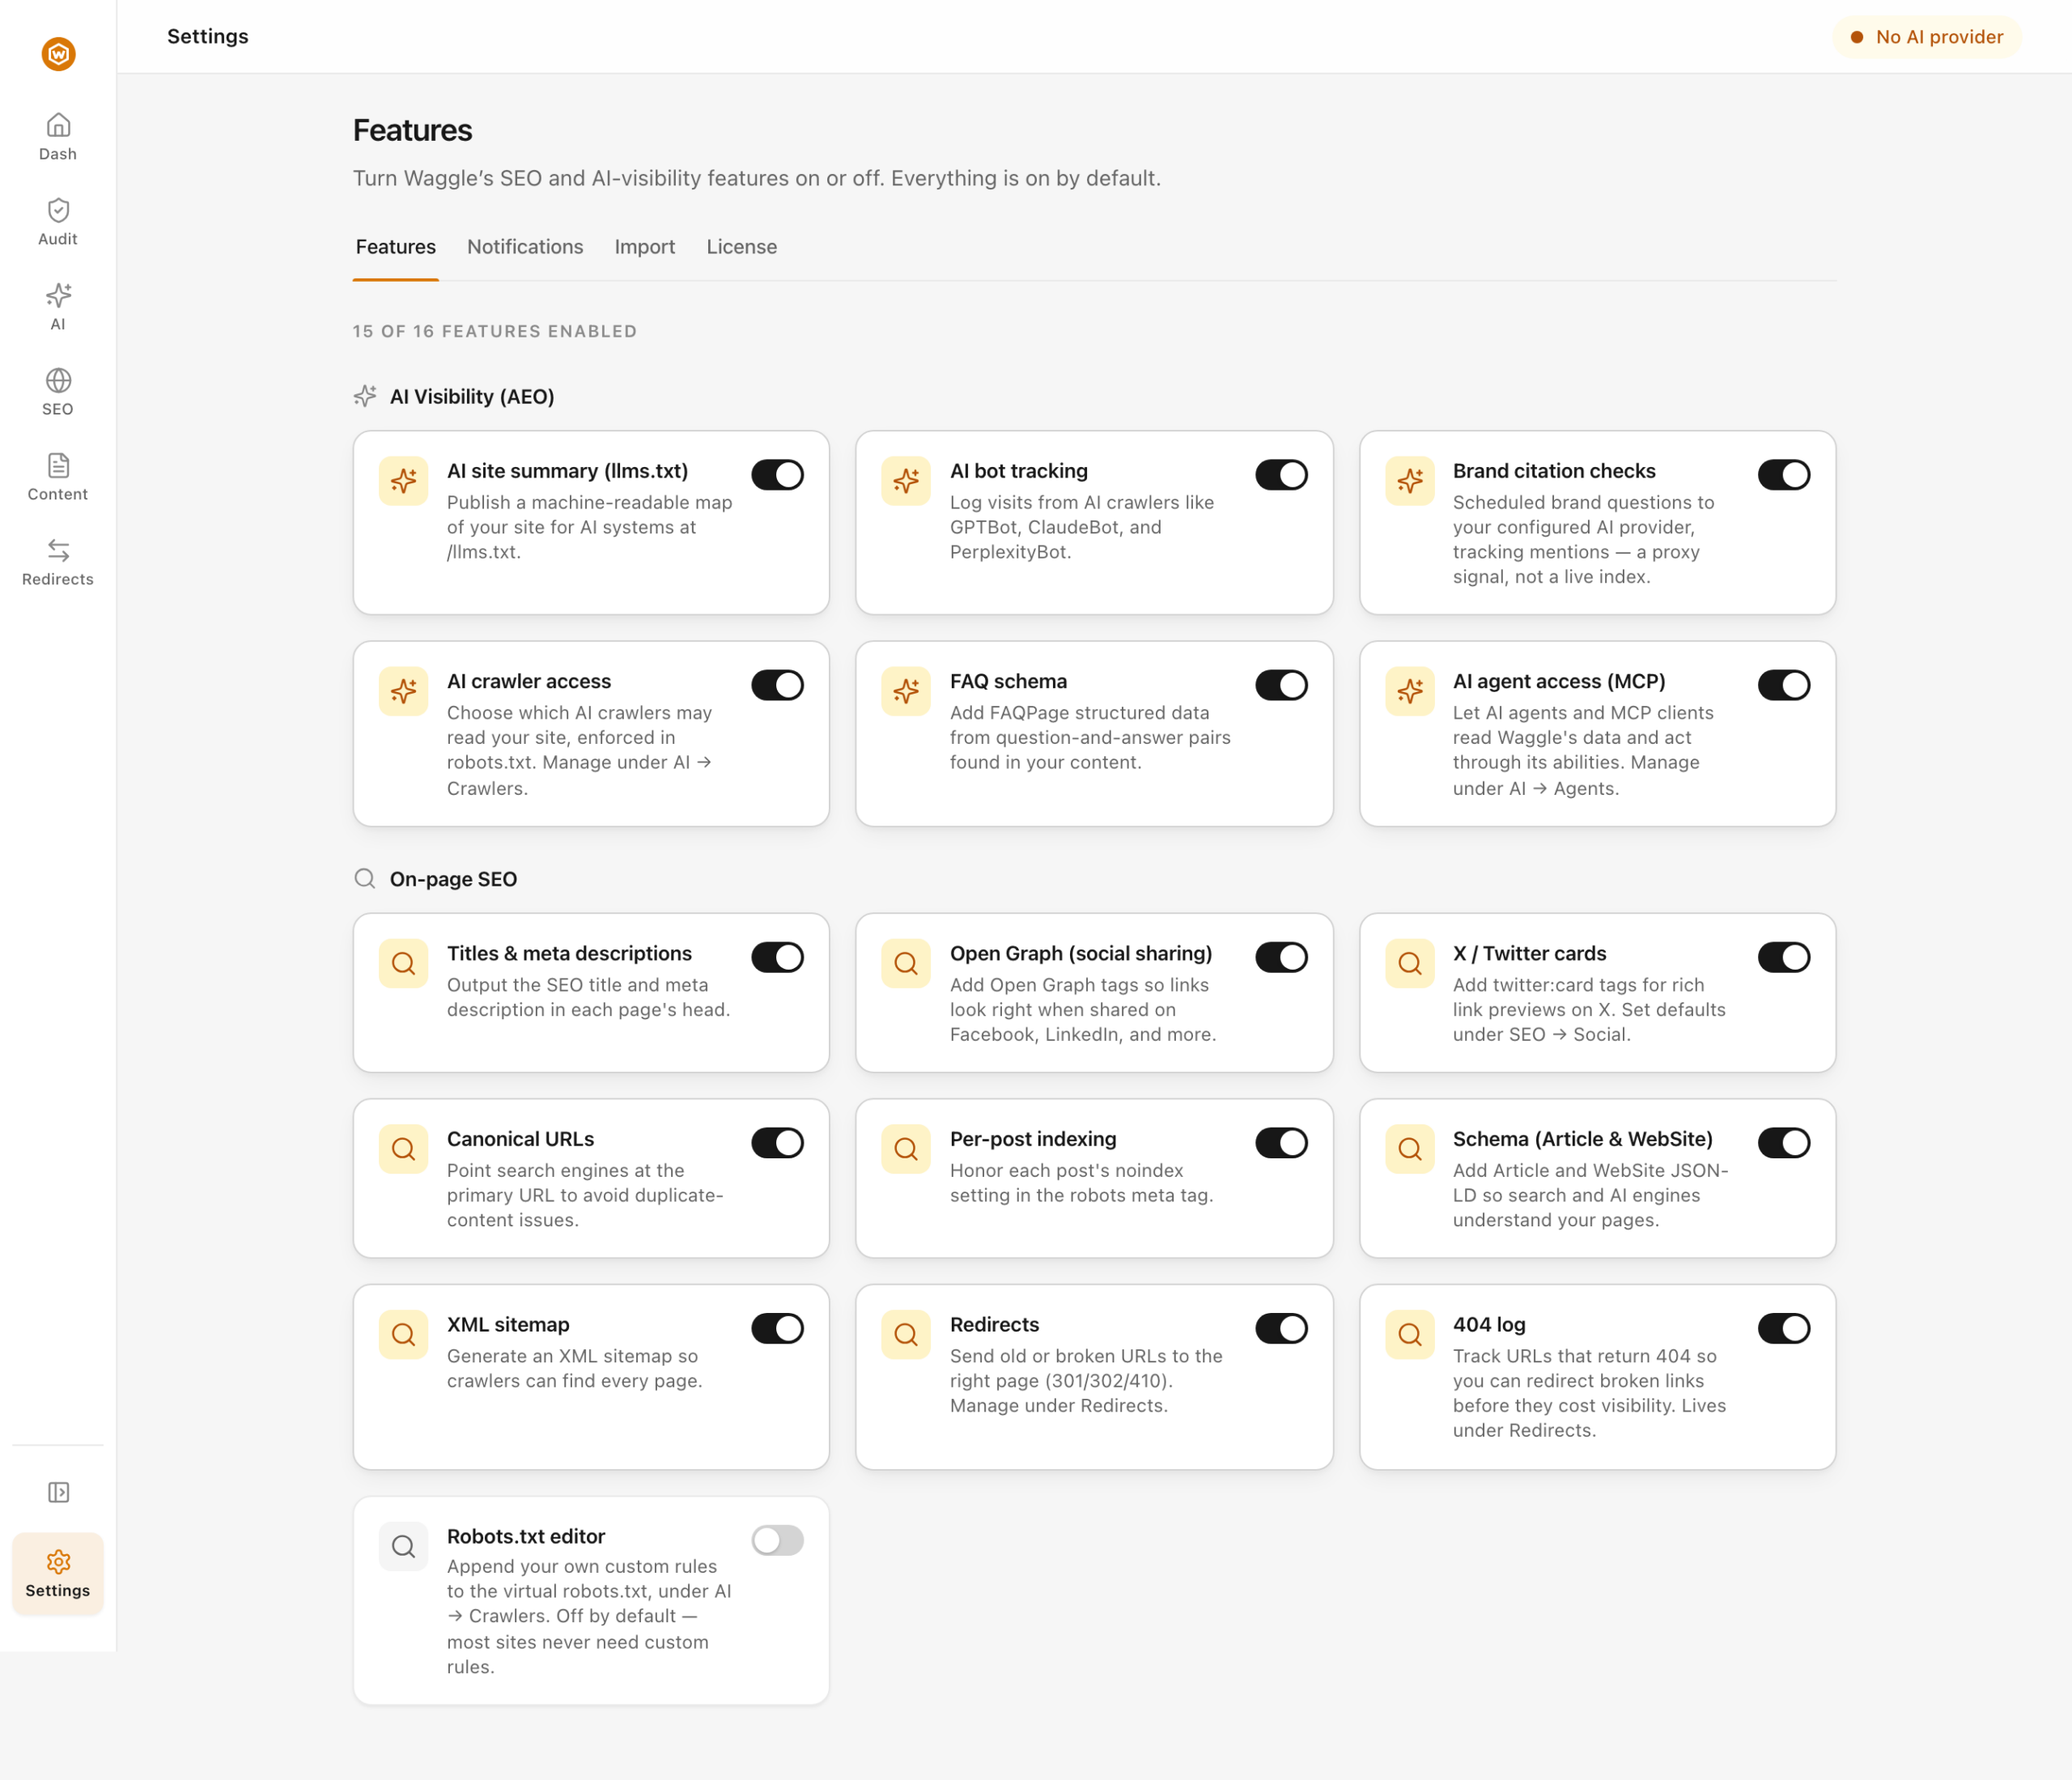Disable the 404 log toggle
Viewport: 2072px width, 1780px height.
point(1784,1328)
